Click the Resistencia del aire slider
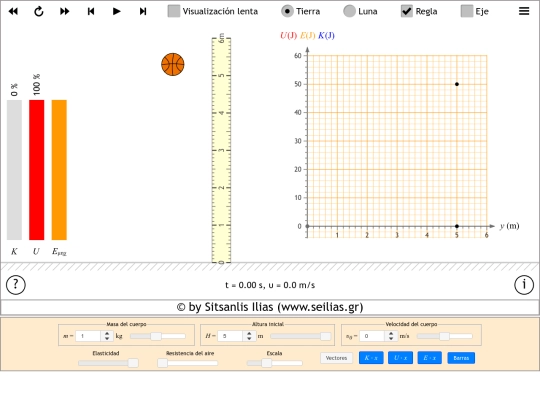540x405 pixels. (188, 363)
